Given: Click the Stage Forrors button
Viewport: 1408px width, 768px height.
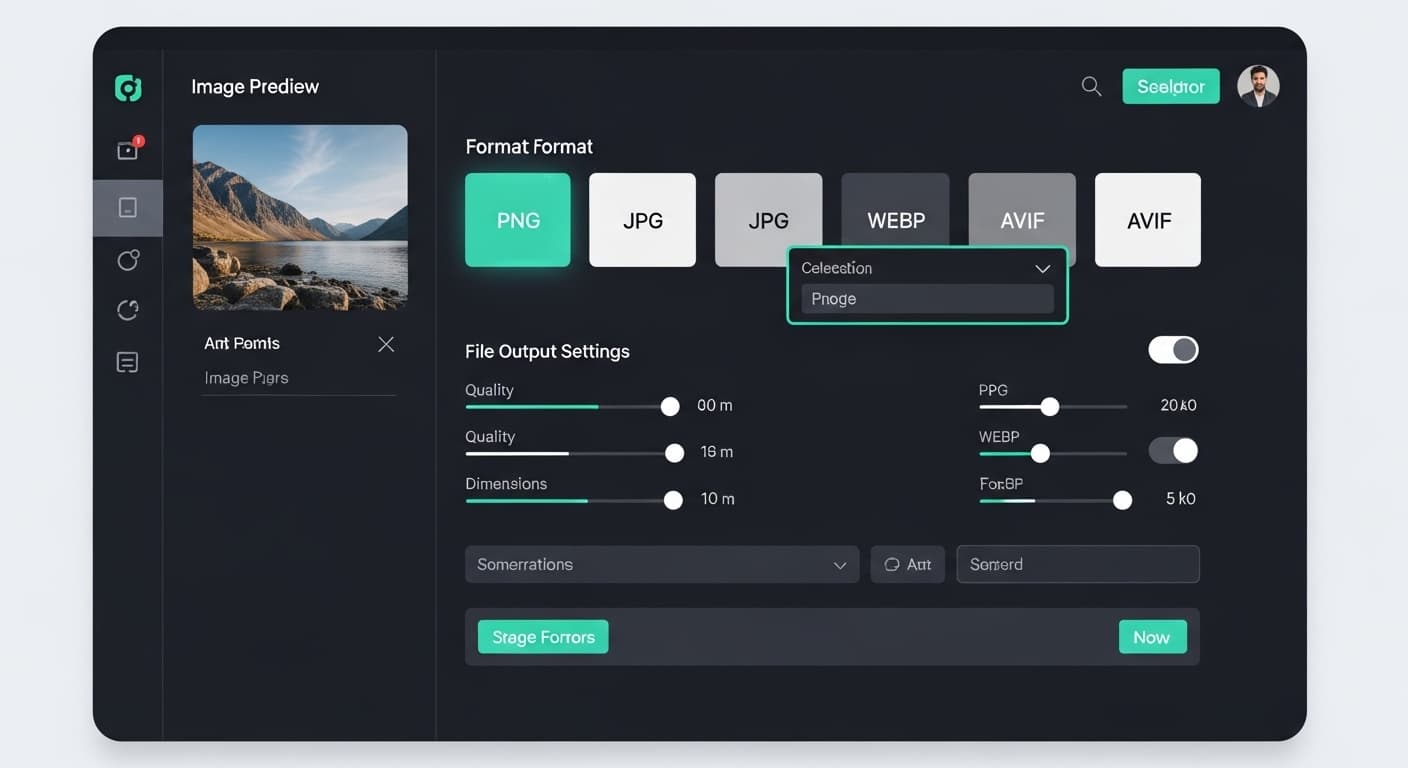Looking at the screenshot, I should pos(543,636).
